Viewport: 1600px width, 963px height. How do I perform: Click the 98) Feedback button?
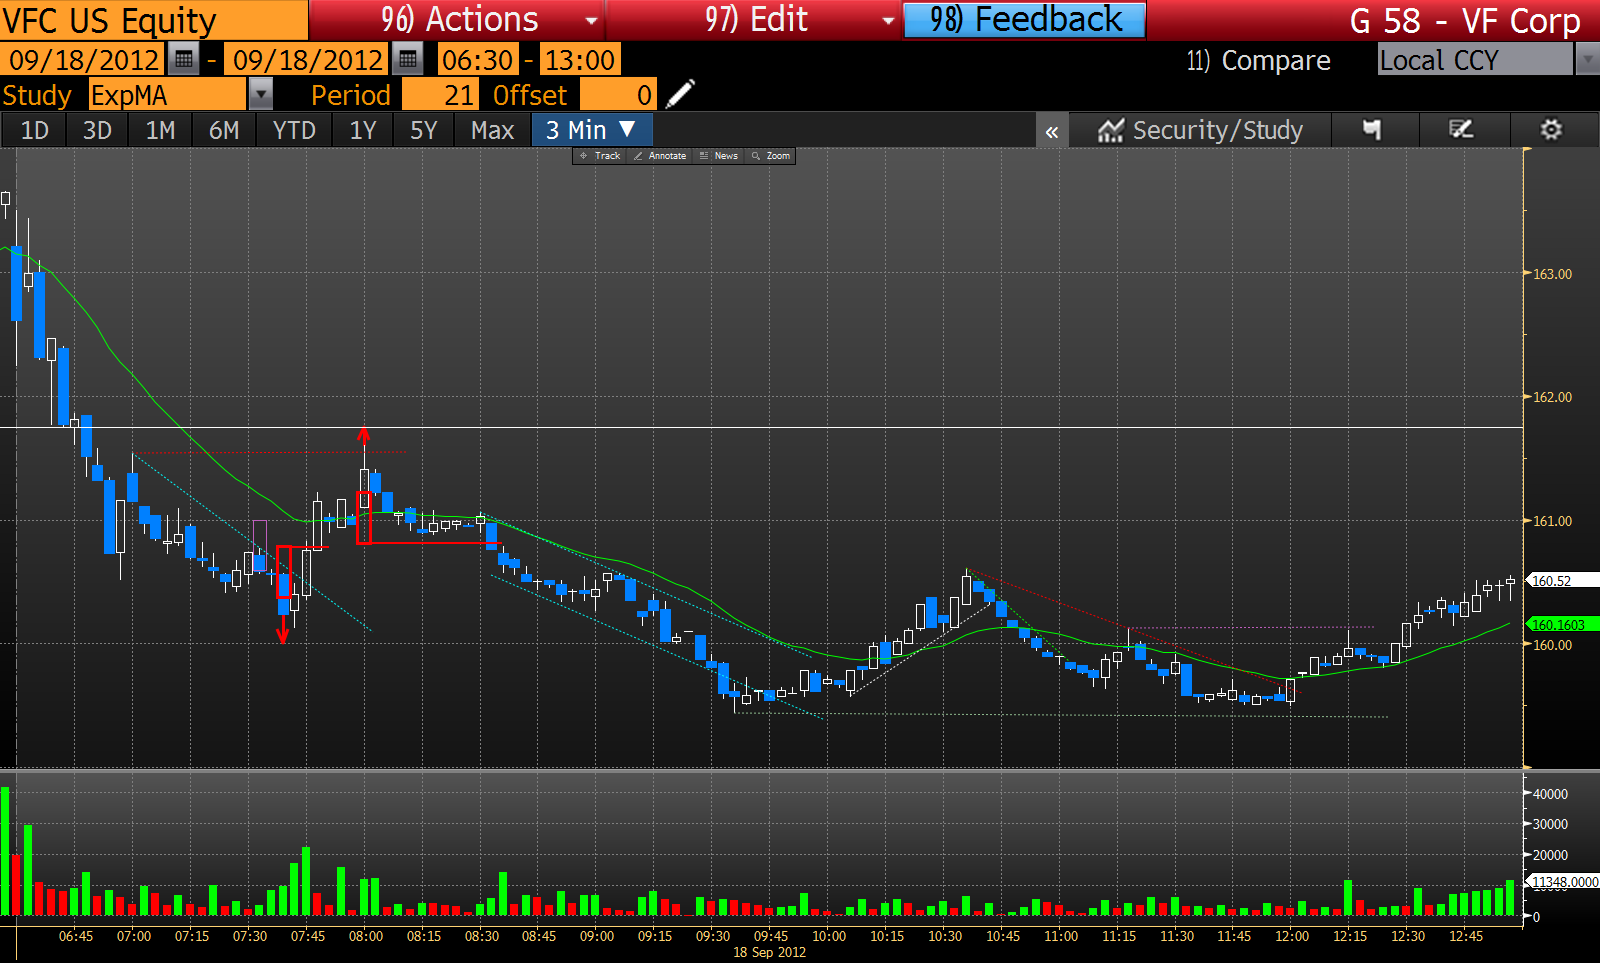tap(1025, 20)
